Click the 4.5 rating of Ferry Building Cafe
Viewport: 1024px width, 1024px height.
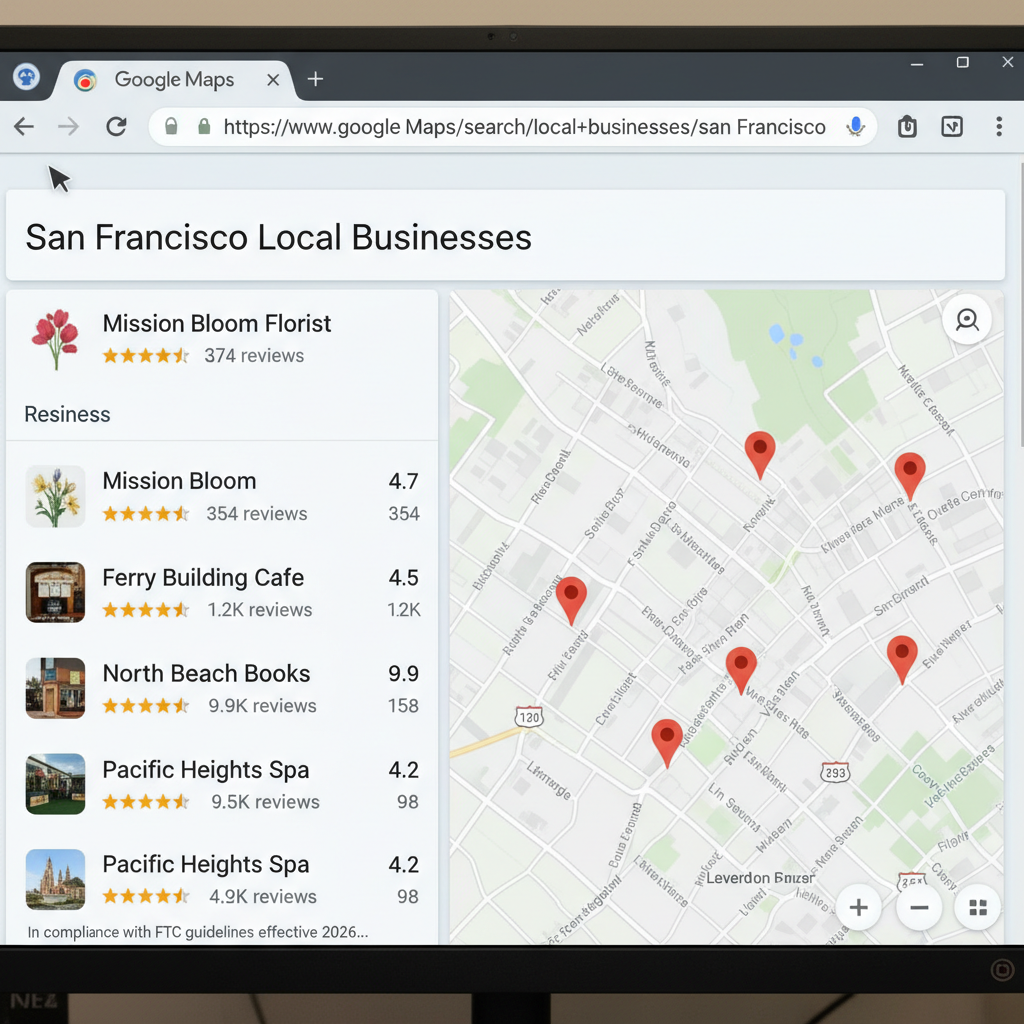[404, 578]
